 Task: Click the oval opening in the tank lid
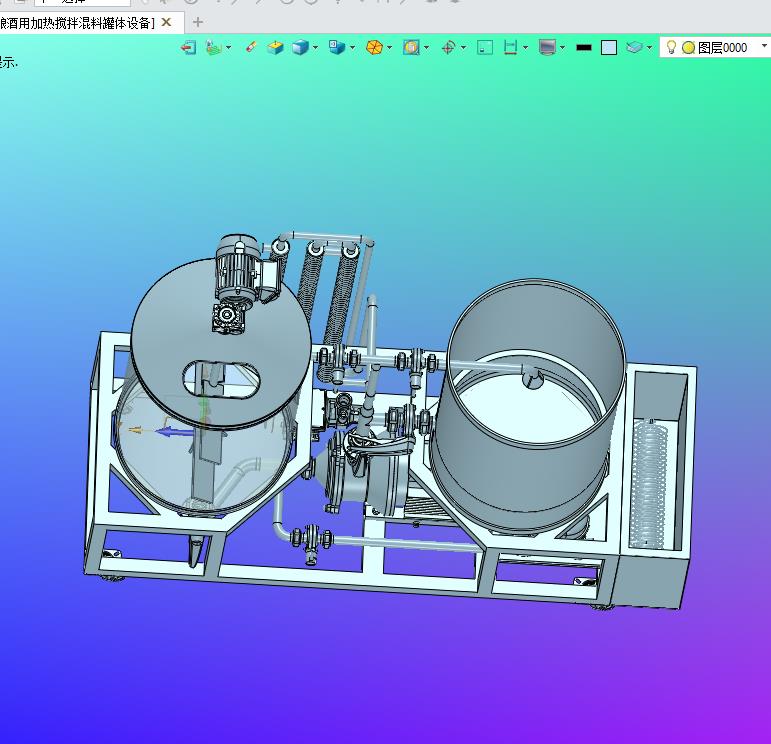coord(221,379)
